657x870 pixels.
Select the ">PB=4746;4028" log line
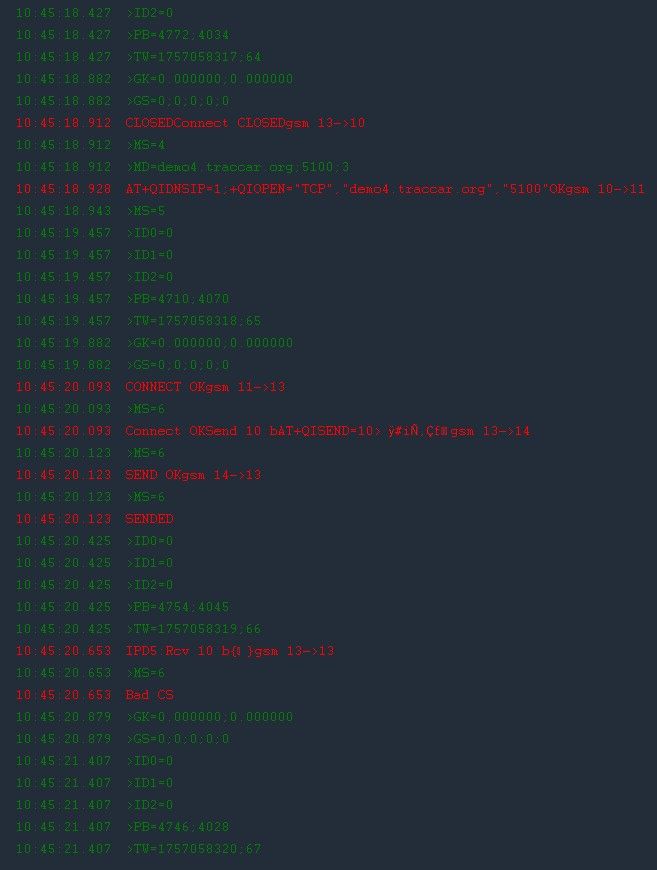[177, 827]
